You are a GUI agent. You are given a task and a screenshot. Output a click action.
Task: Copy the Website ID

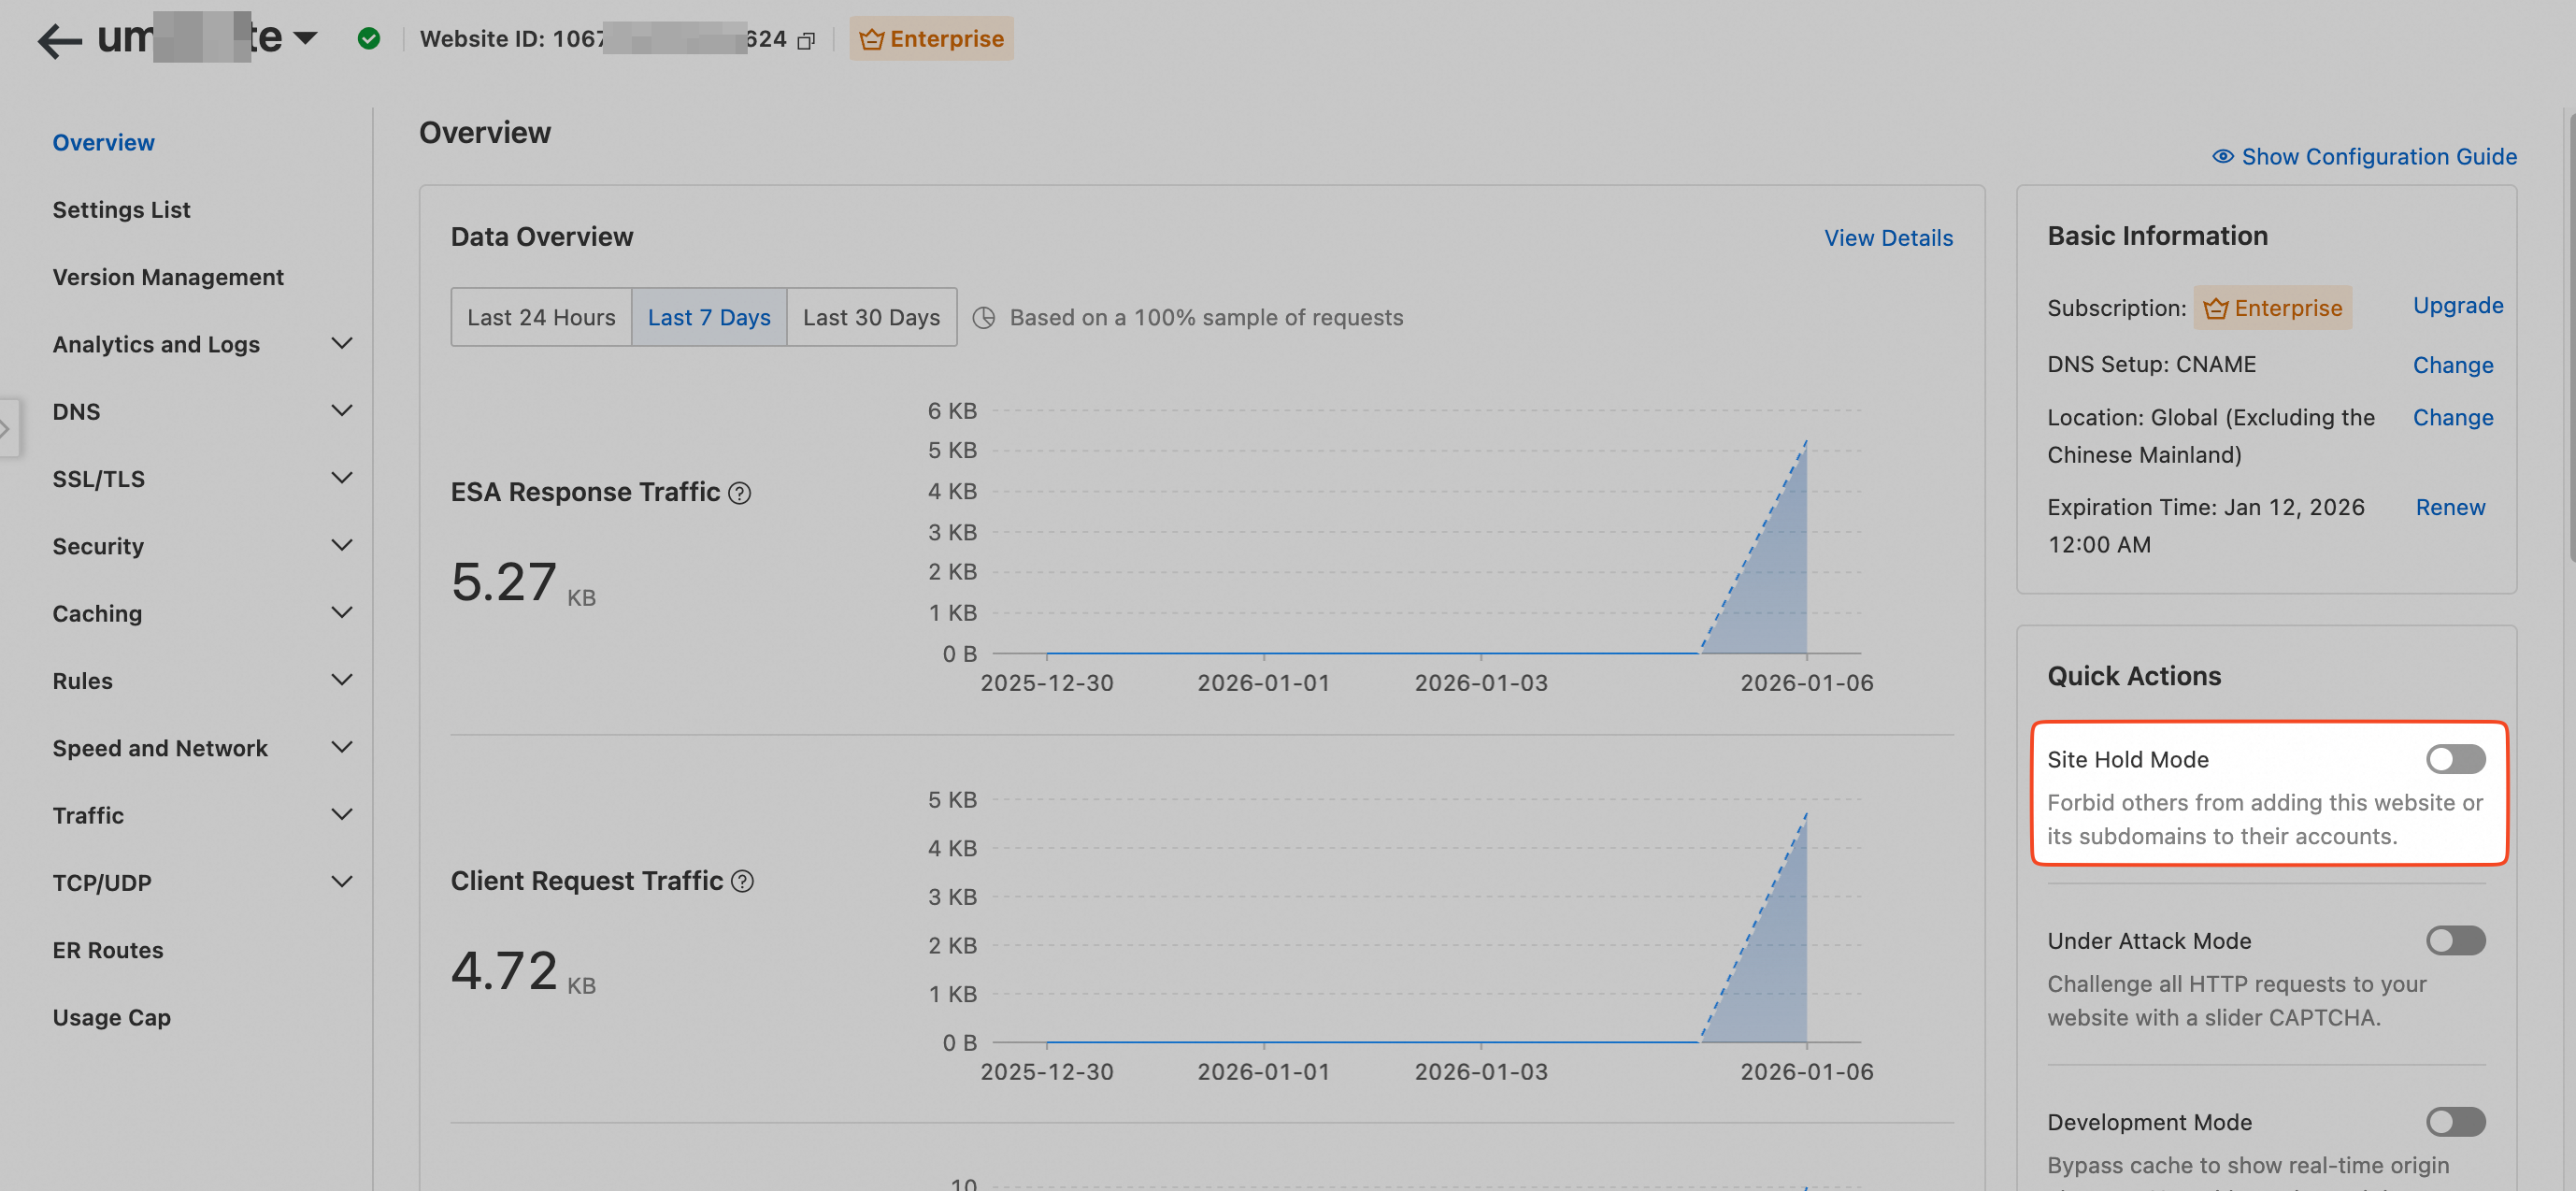(806, 40)
